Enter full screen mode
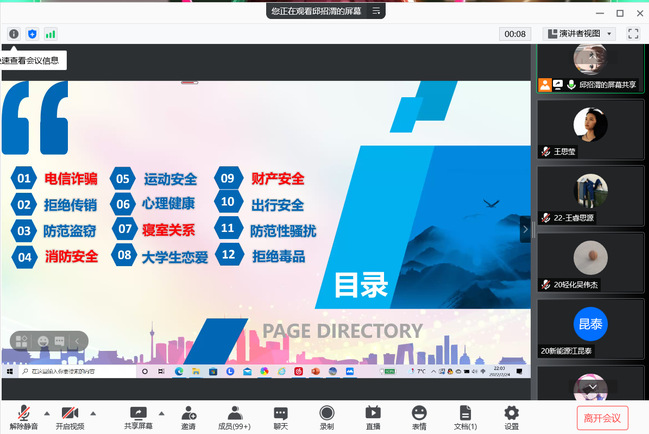The height and width of the screenshot is (434, 649). point(633,34)
